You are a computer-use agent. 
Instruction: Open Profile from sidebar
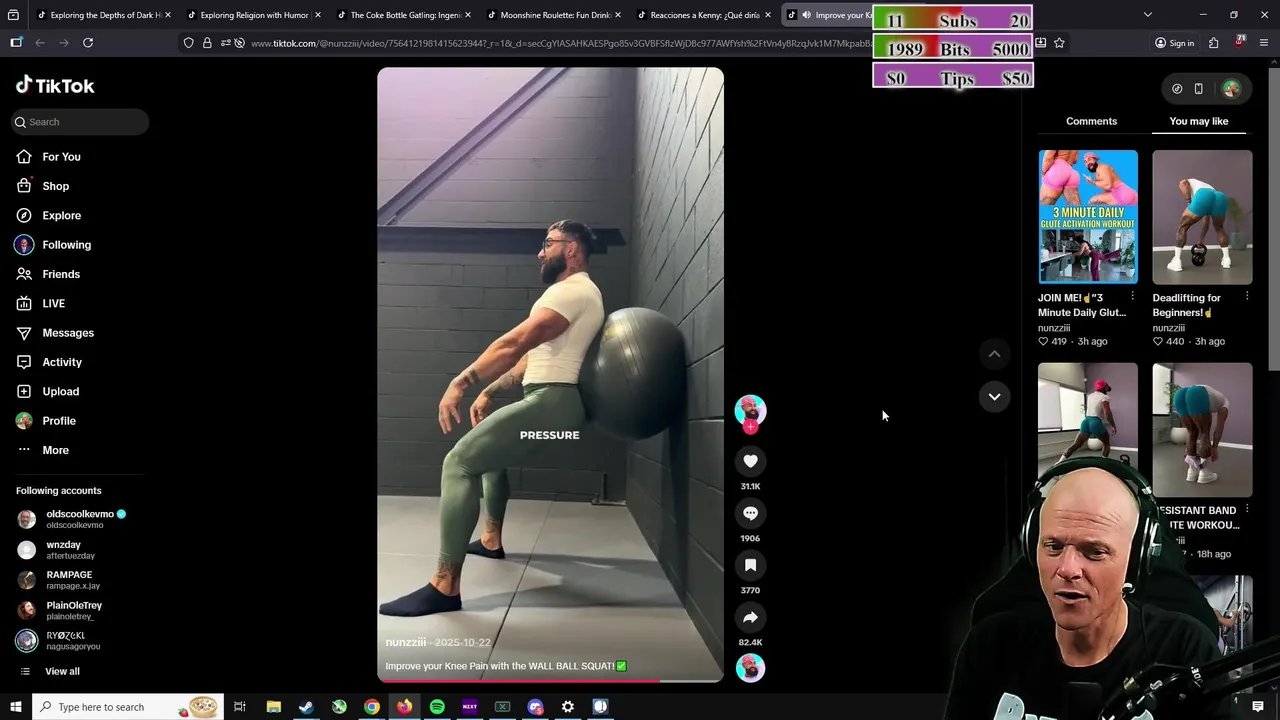click(x=58, y=421)
